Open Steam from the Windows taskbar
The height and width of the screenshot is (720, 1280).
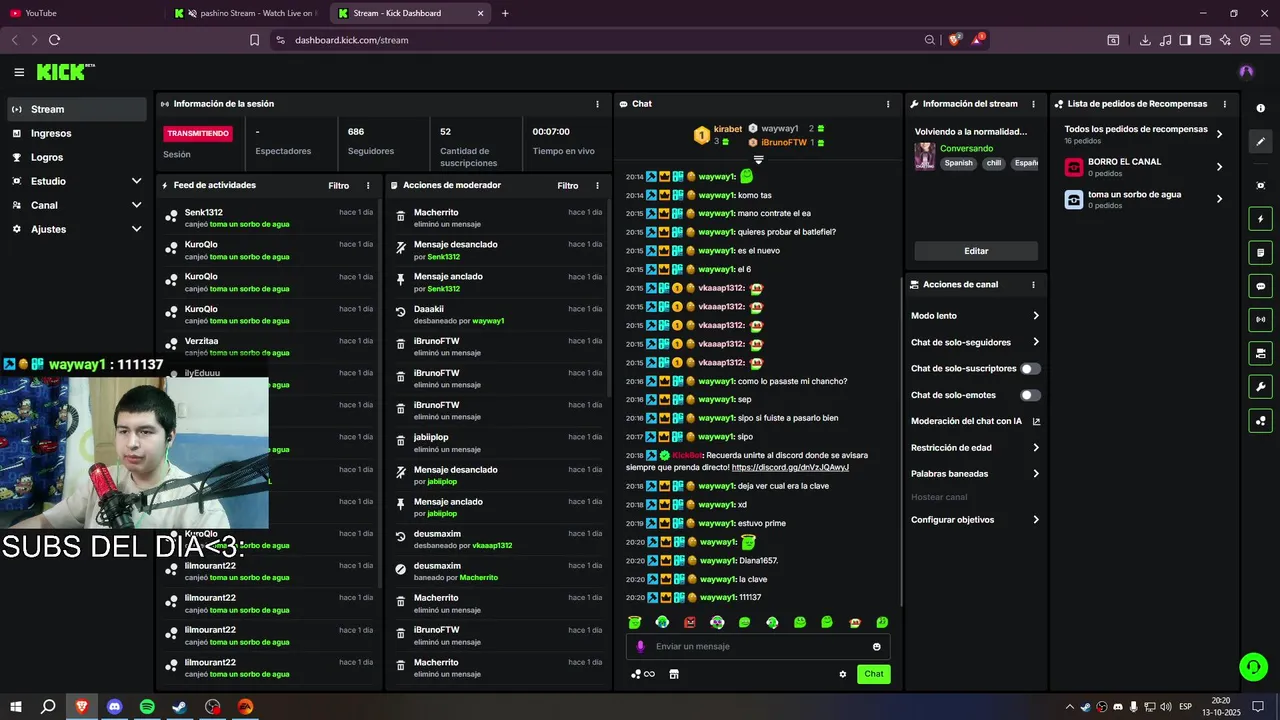(x=180, y=706)
